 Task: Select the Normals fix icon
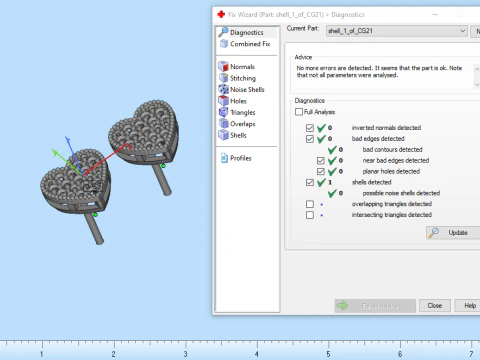[x=223, y=66]
